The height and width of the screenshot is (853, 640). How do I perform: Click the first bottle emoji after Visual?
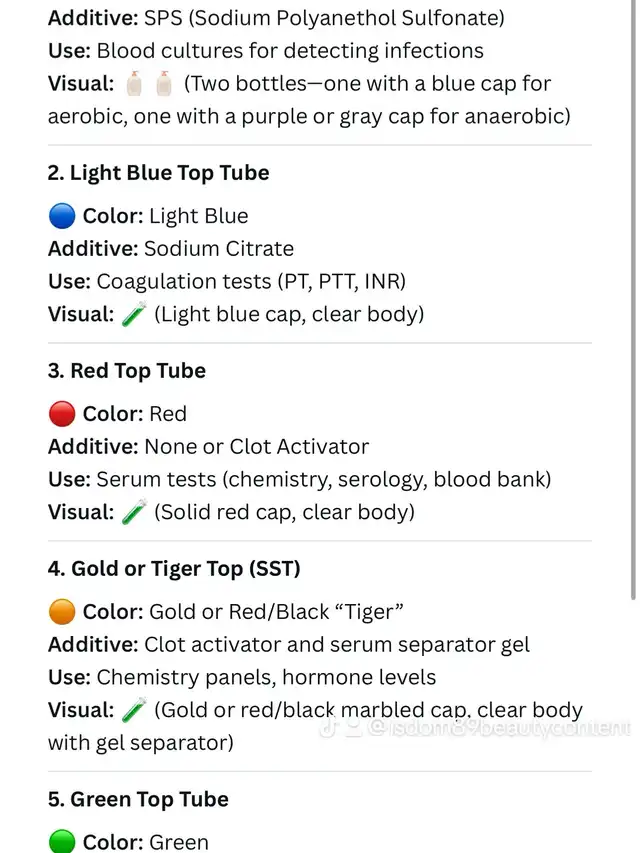point(135,84)
